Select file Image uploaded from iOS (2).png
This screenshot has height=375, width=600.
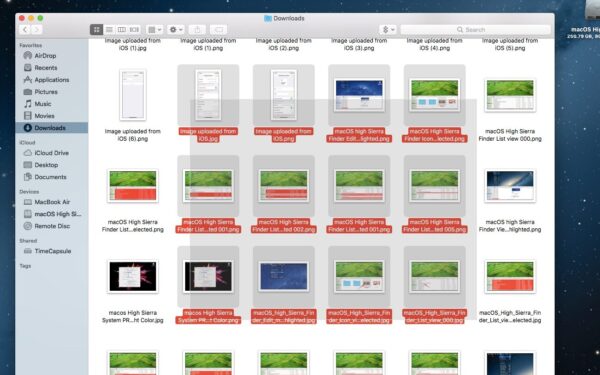click(x=284, y=44)
